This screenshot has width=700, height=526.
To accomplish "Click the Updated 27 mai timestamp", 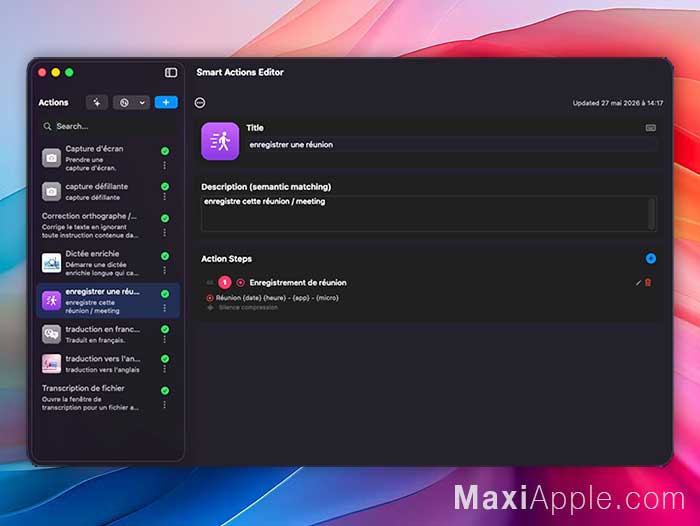I will (x=618, y=103).
